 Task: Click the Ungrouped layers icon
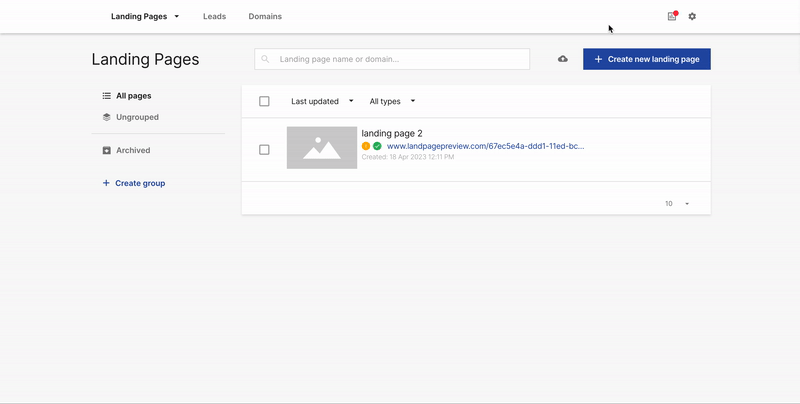pyautogui.click(x=107, y=117)
